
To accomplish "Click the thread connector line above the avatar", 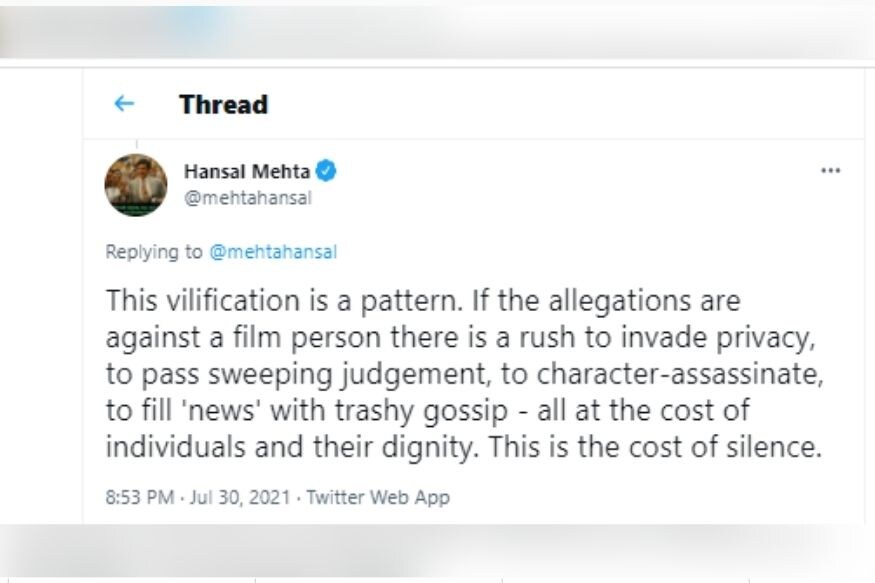I will [136, 145].
